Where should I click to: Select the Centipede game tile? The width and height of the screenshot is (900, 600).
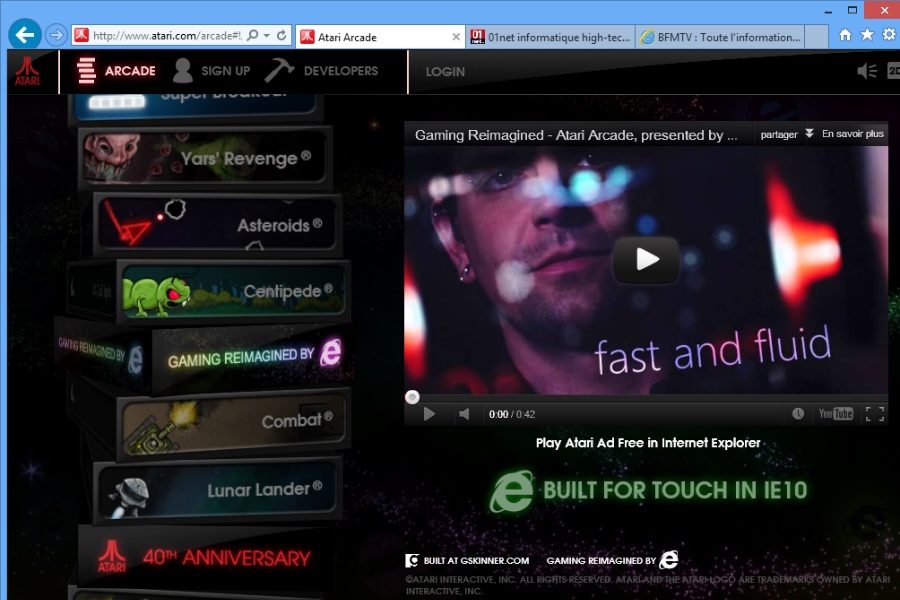coord(232,291)
